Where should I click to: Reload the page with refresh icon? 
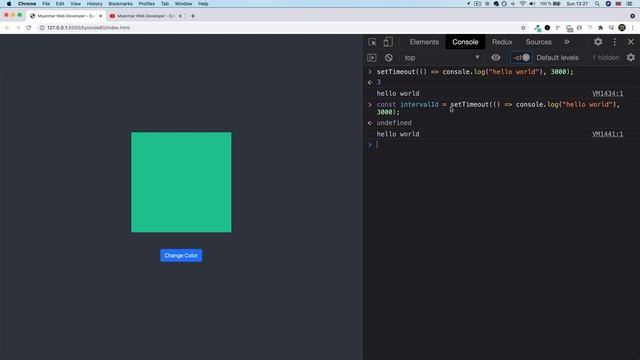pyautogui.click(x=29, y=28)
